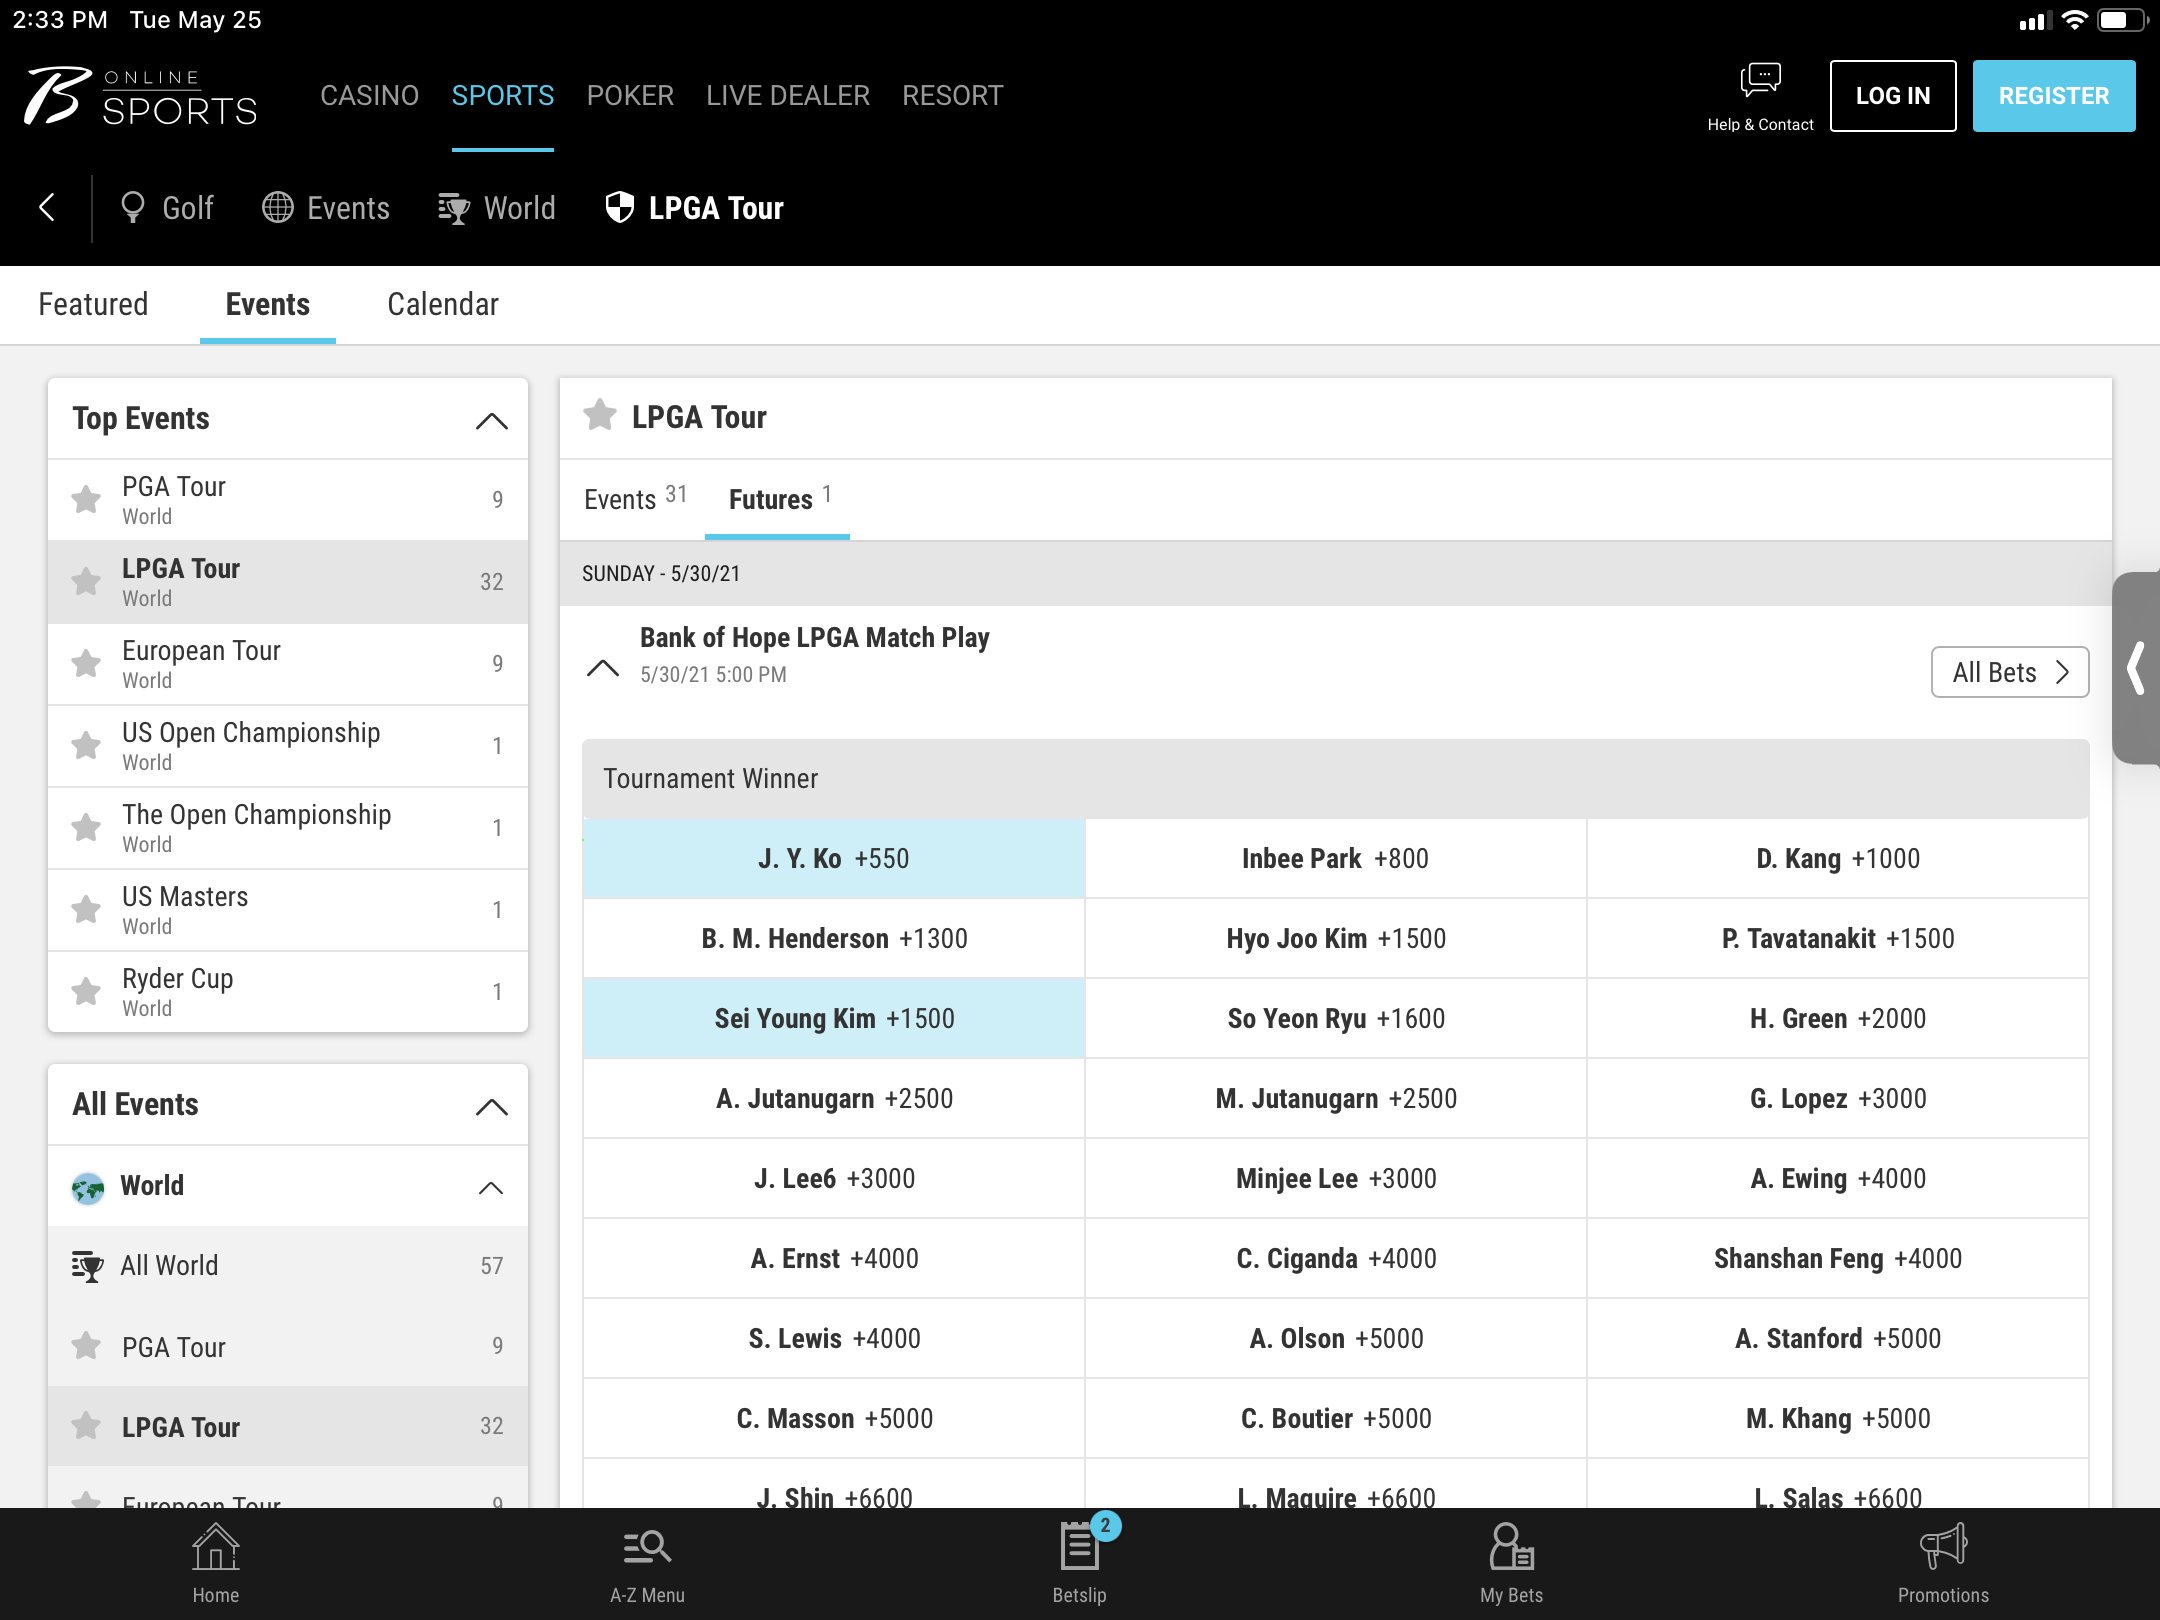This screenshot has width=2160, height=1620.
Task: Open LPGA Tour Events 31 tab
Action: (635, 499)
